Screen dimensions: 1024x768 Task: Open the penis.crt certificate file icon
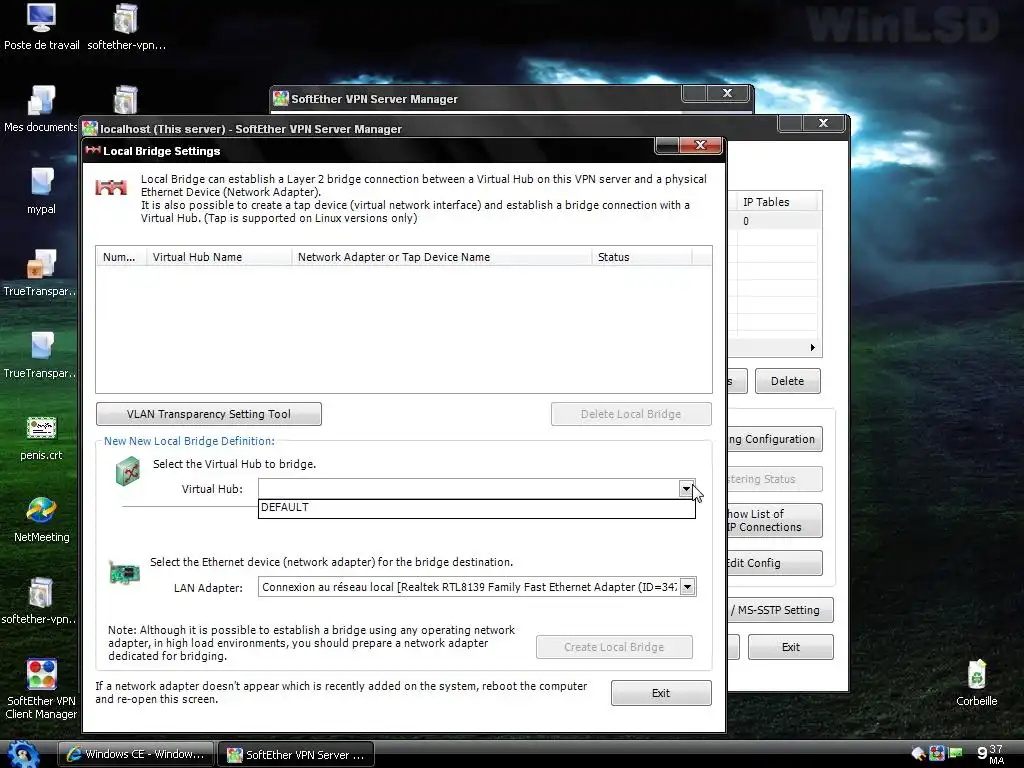tap(41, 436)
